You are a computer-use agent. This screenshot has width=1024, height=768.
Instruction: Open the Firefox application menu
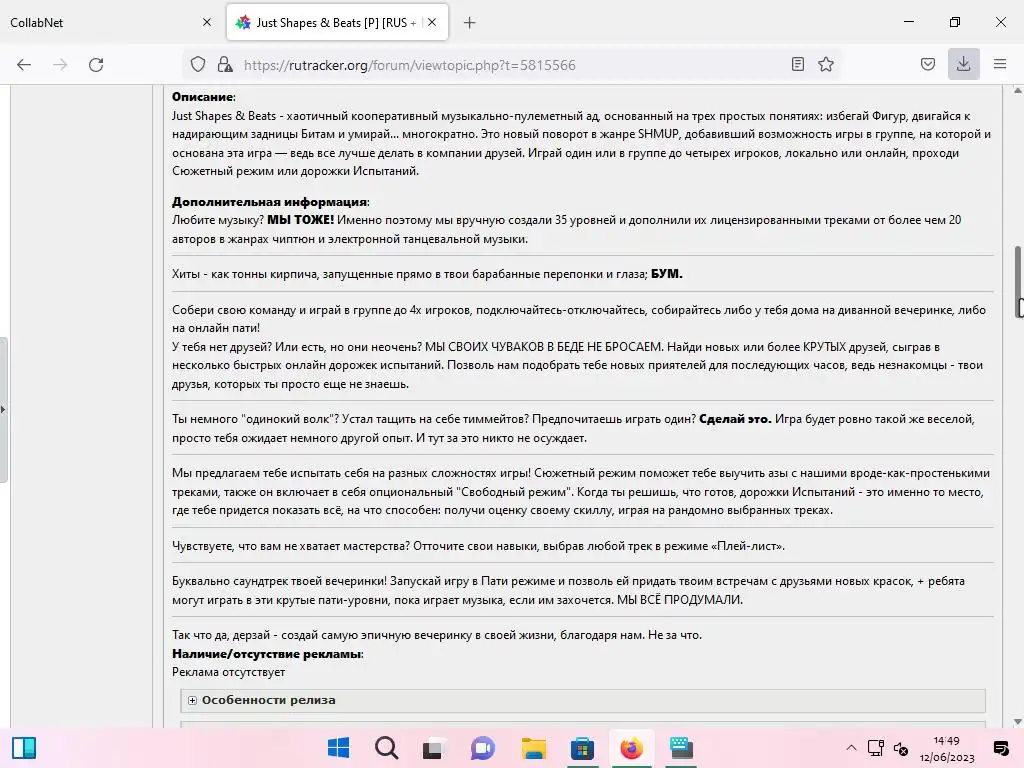pos(999,64)
